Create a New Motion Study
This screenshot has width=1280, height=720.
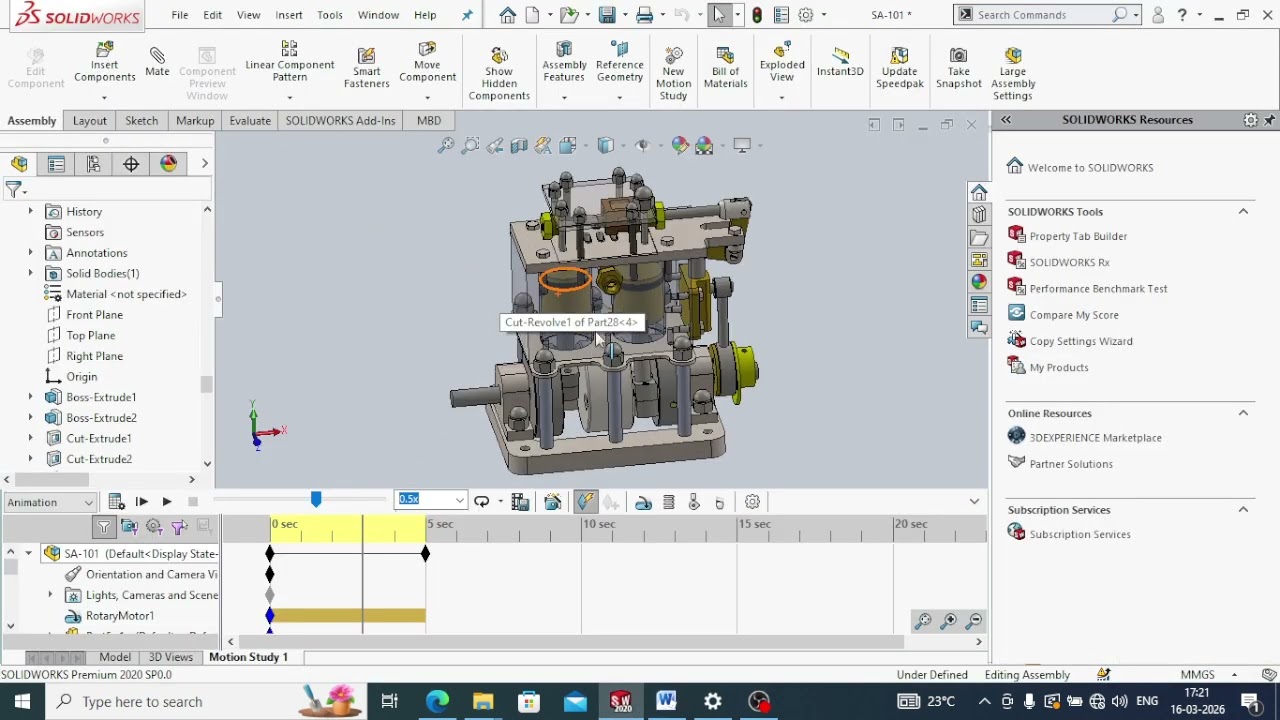pyautogui.click(x=673, y=73)
